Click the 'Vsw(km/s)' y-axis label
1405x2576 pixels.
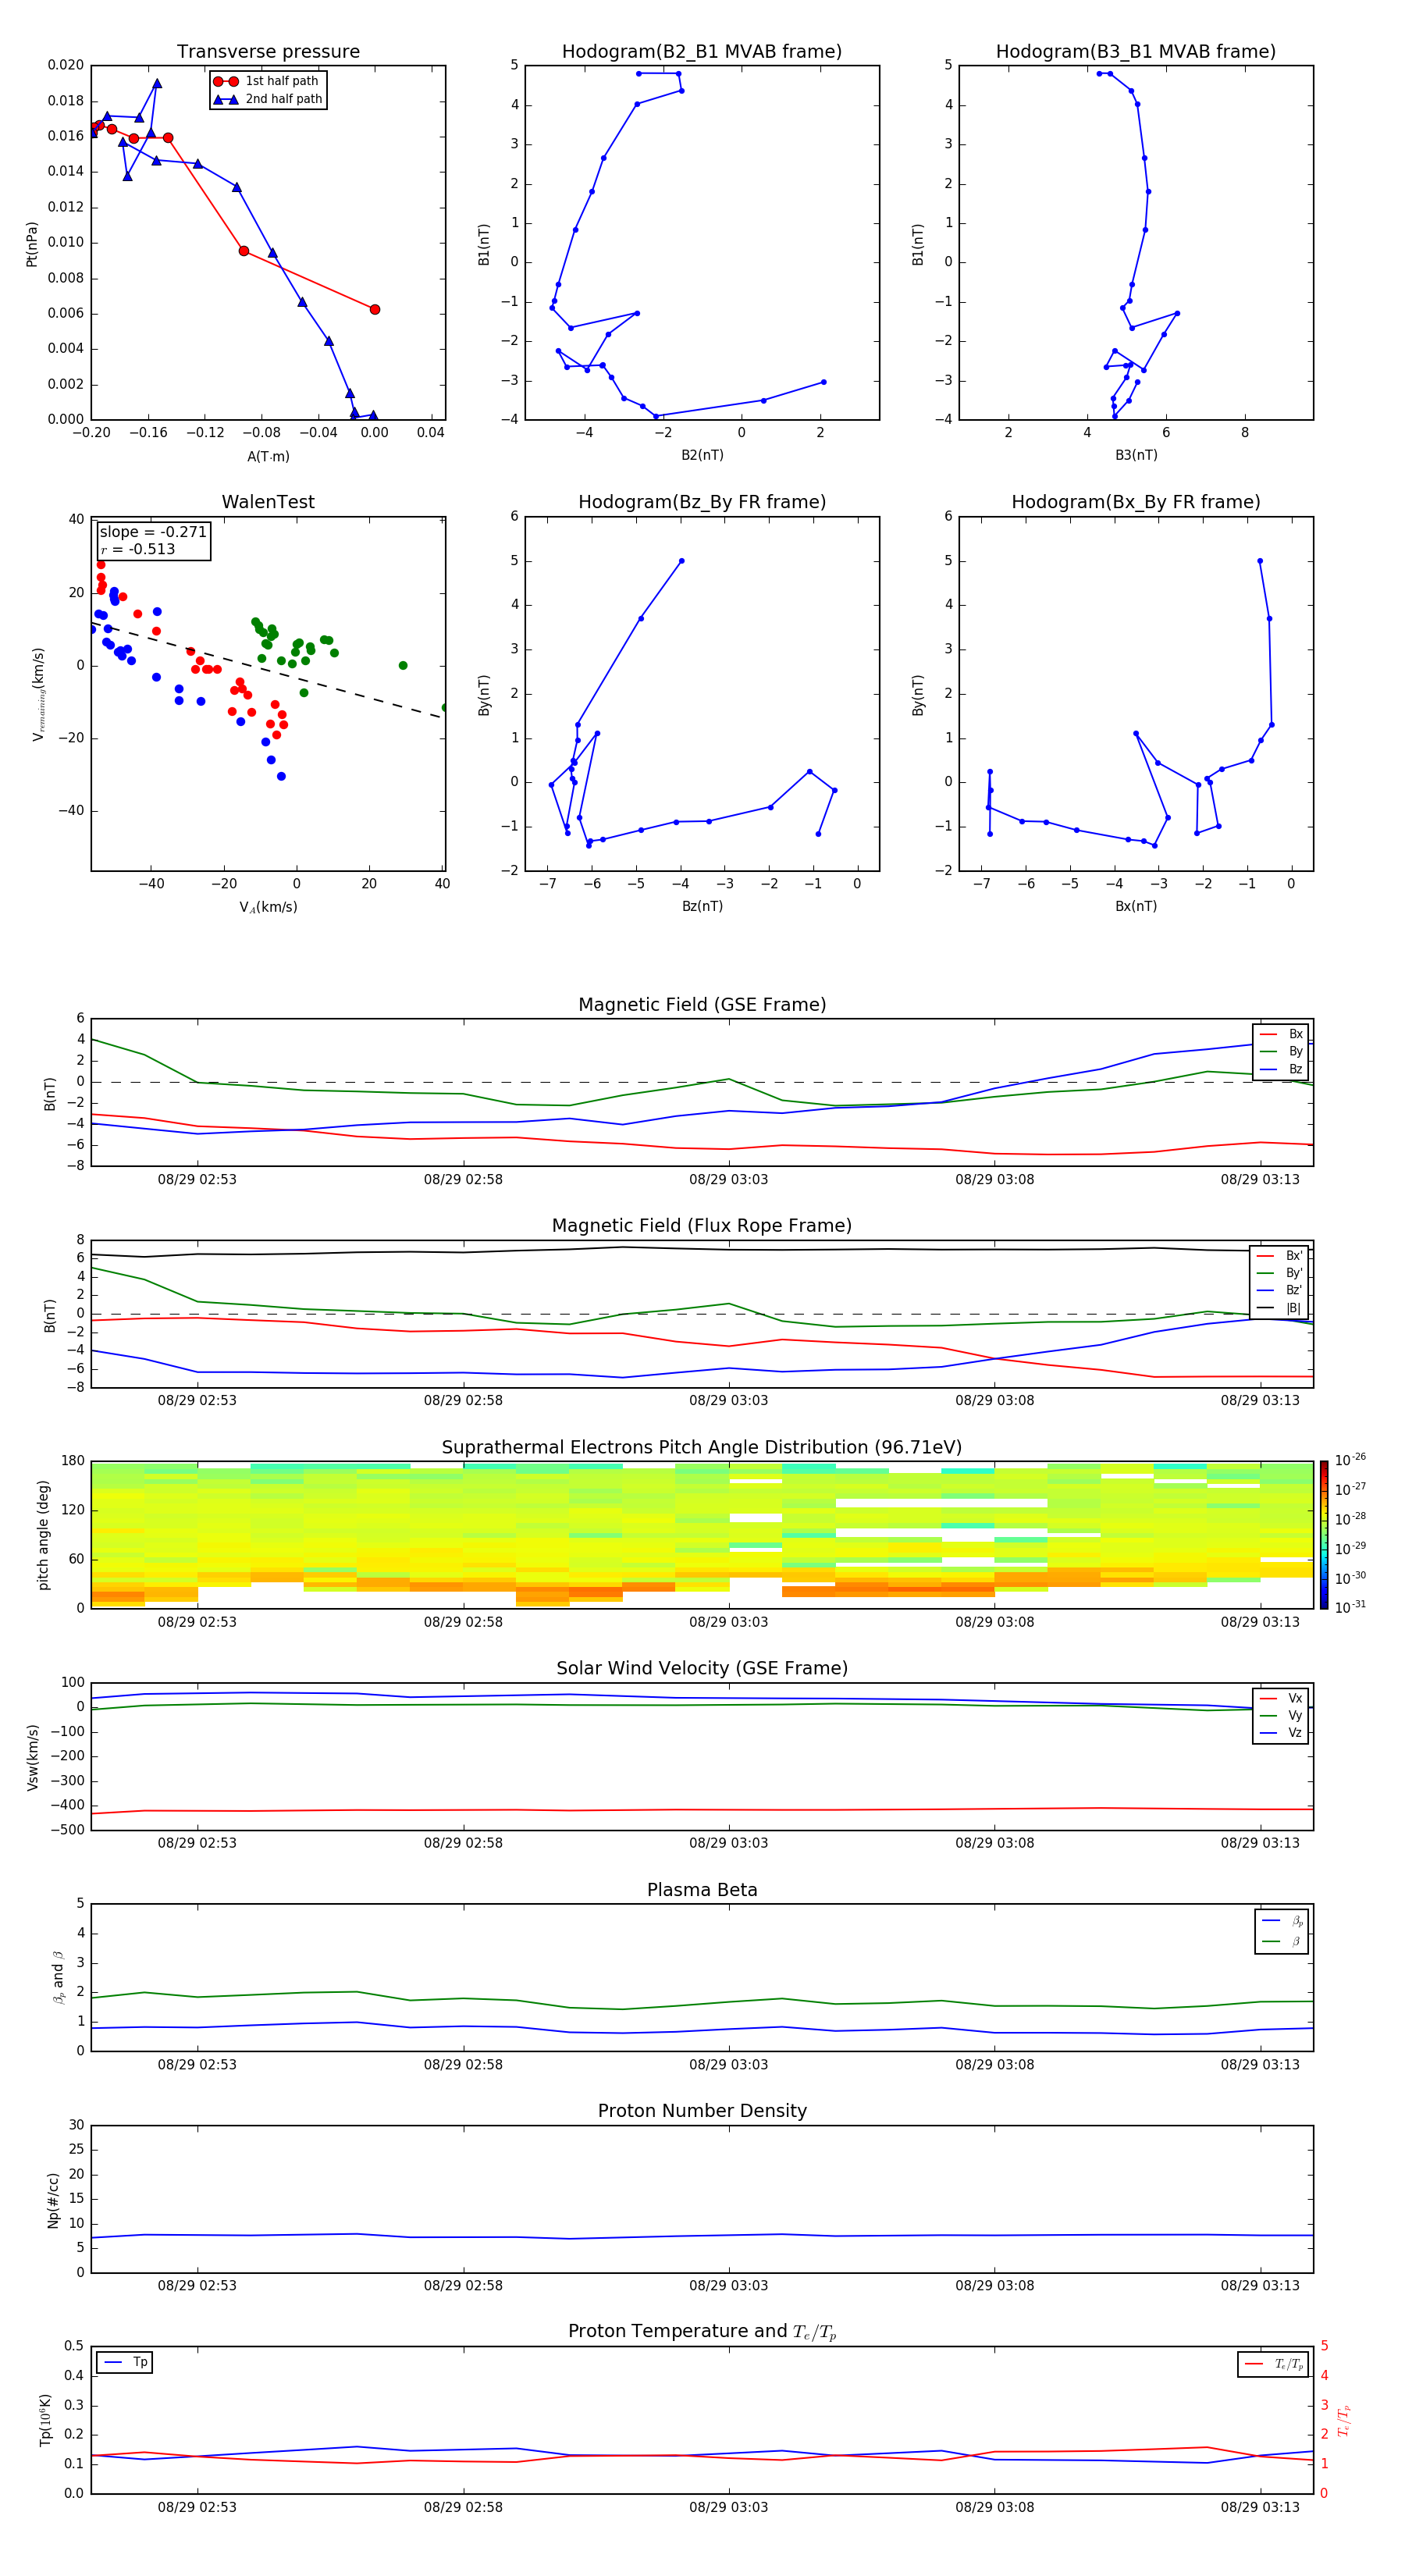32,1757
